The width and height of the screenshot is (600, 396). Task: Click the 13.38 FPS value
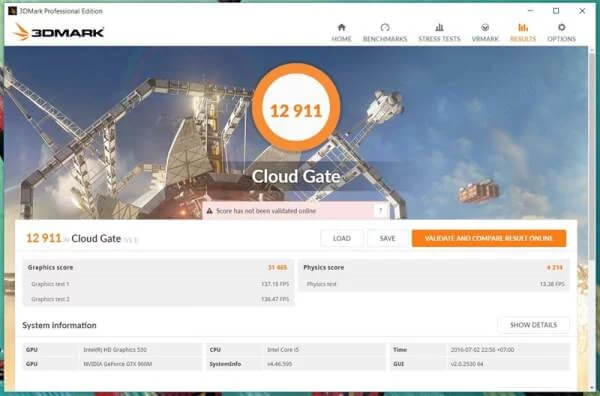point(552,284)
